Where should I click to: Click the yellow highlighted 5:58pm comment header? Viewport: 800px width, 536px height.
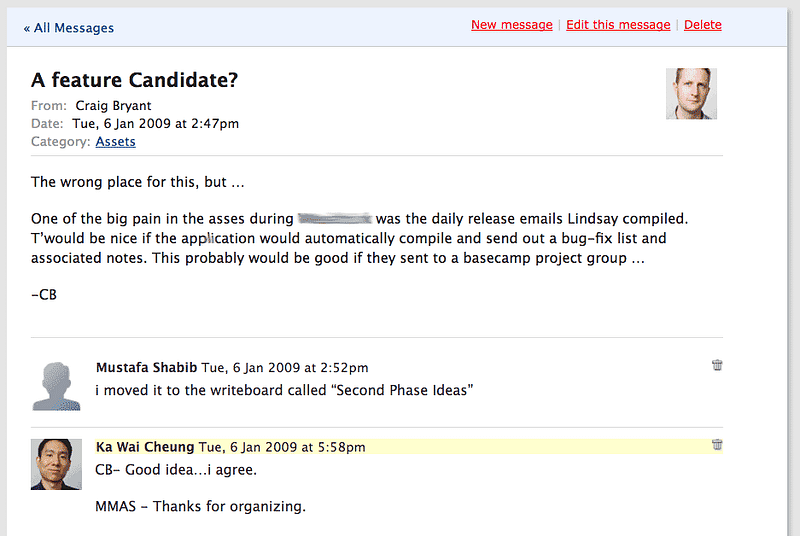coord(409,447)
